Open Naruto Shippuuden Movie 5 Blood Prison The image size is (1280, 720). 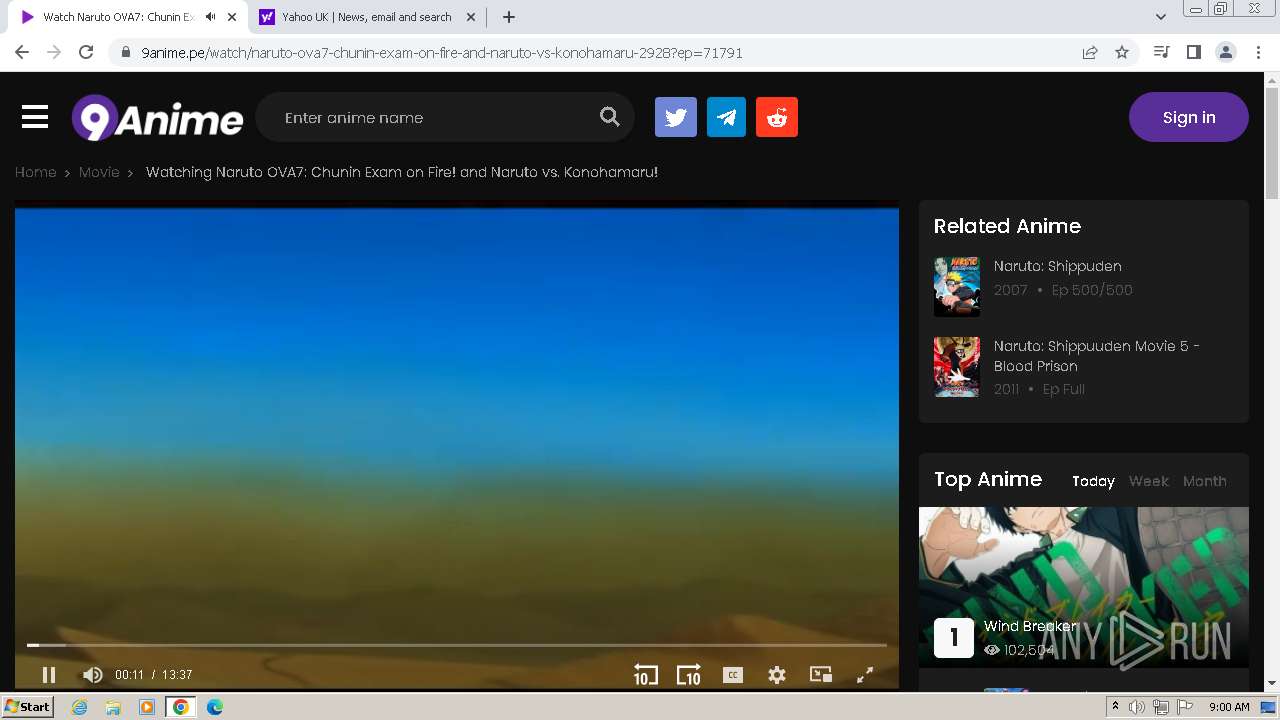coord(1097,356)
